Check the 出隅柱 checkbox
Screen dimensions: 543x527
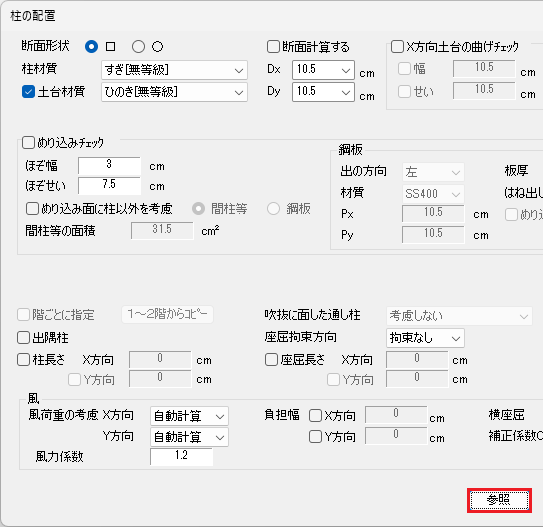coord(23,338)
